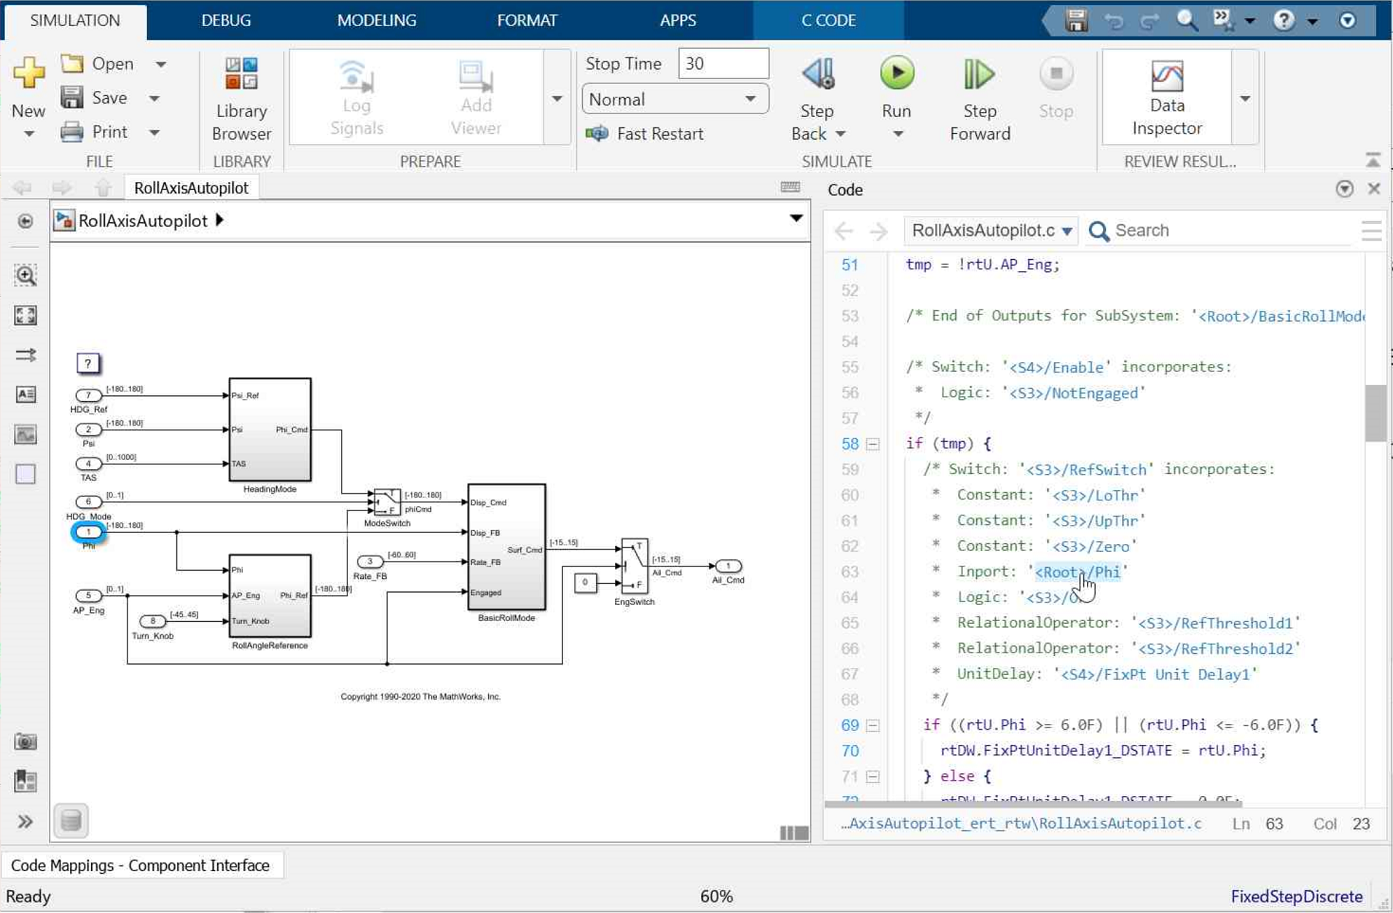Click the green Run simulation button

[x=896, y=75]
